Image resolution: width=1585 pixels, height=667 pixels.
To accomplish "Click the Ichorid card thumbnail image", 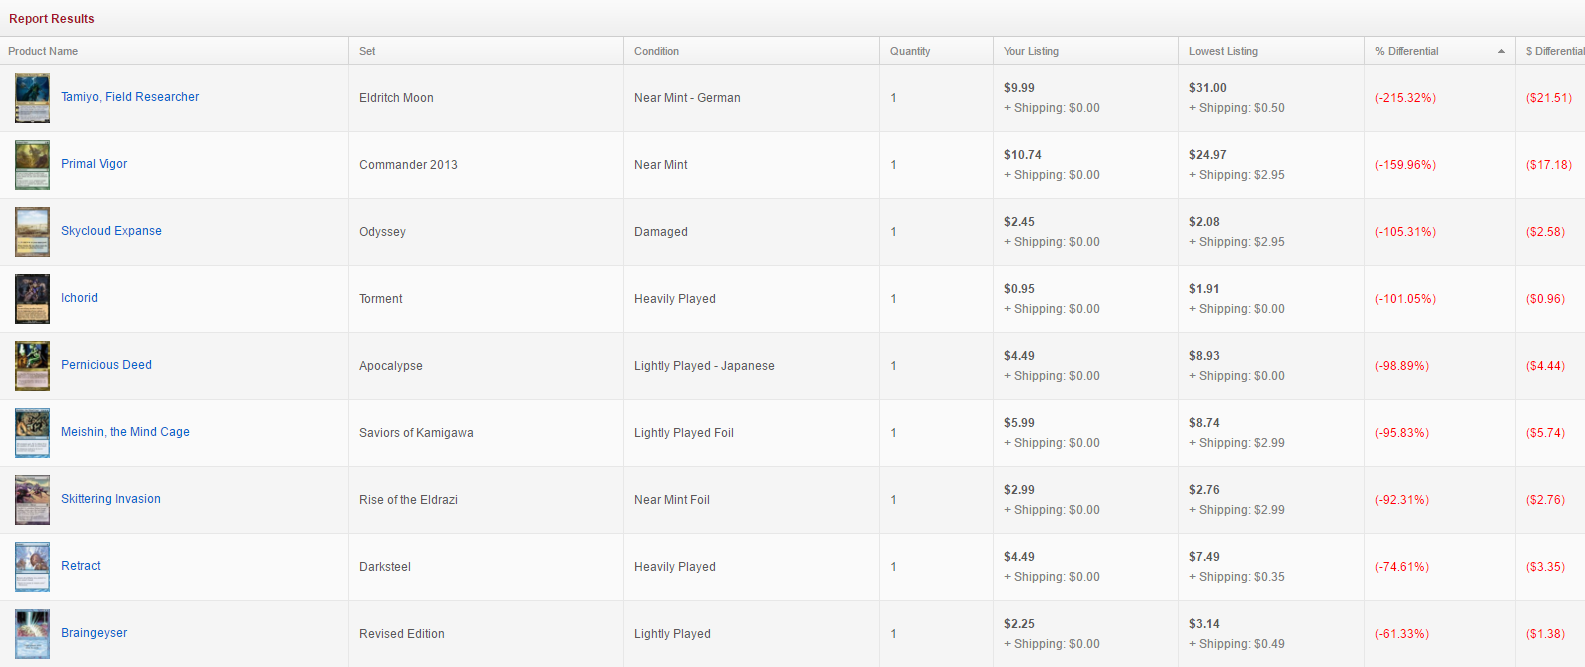I will pos(32,299).
